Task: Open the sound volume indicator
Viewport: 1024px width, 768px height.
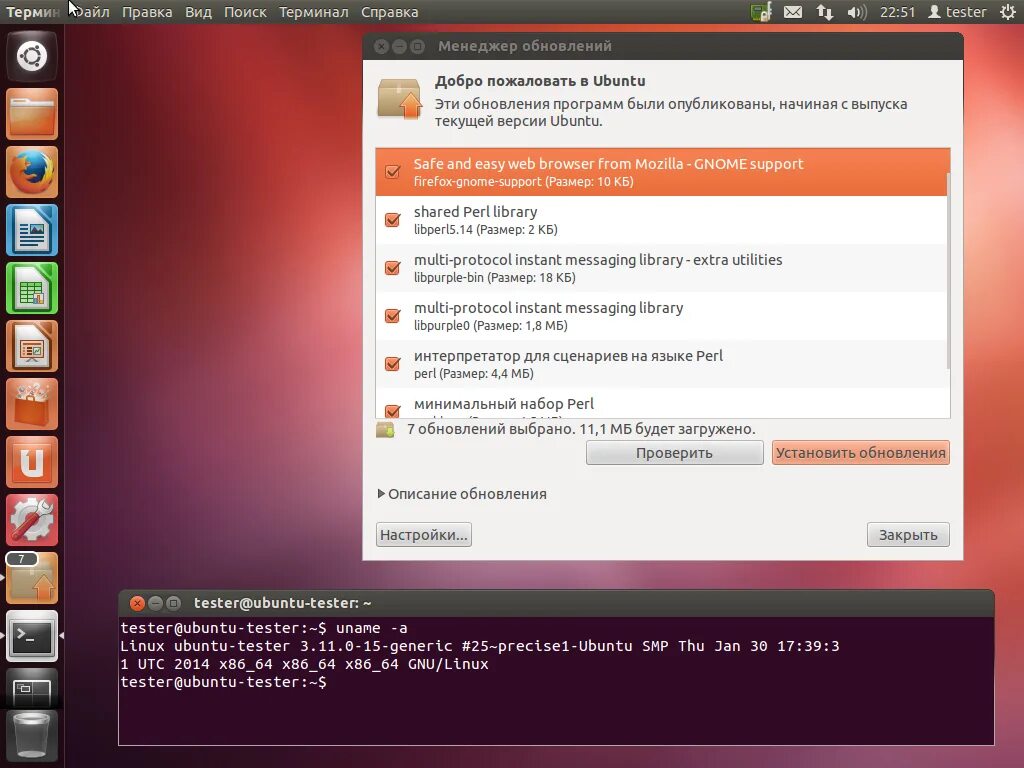Action: [x=857, y=12]
